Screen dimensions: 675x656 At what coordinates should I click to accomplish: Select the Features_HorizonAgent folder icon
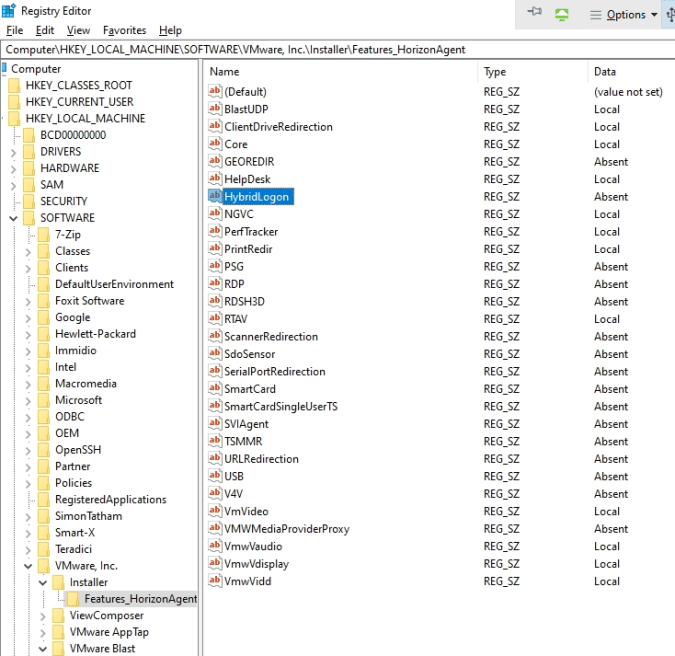pos(73,599)
